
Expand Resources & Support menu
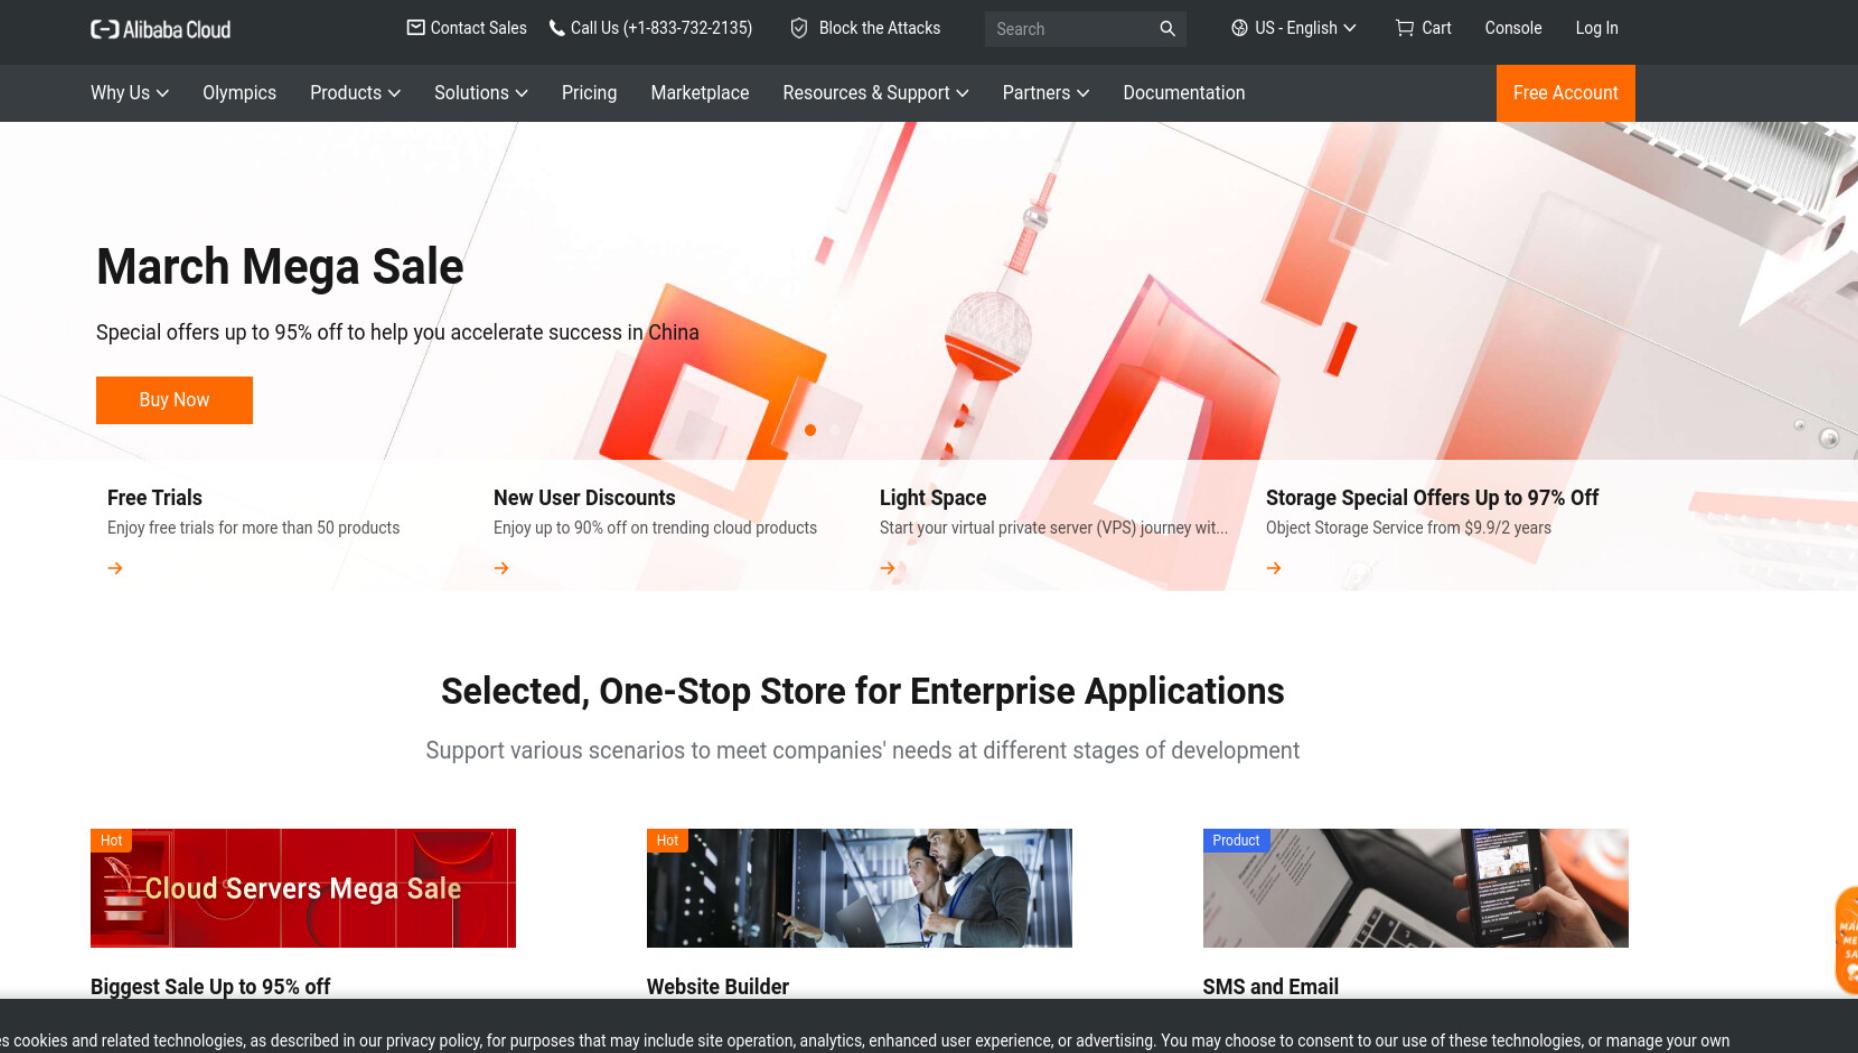pos(876,93)
